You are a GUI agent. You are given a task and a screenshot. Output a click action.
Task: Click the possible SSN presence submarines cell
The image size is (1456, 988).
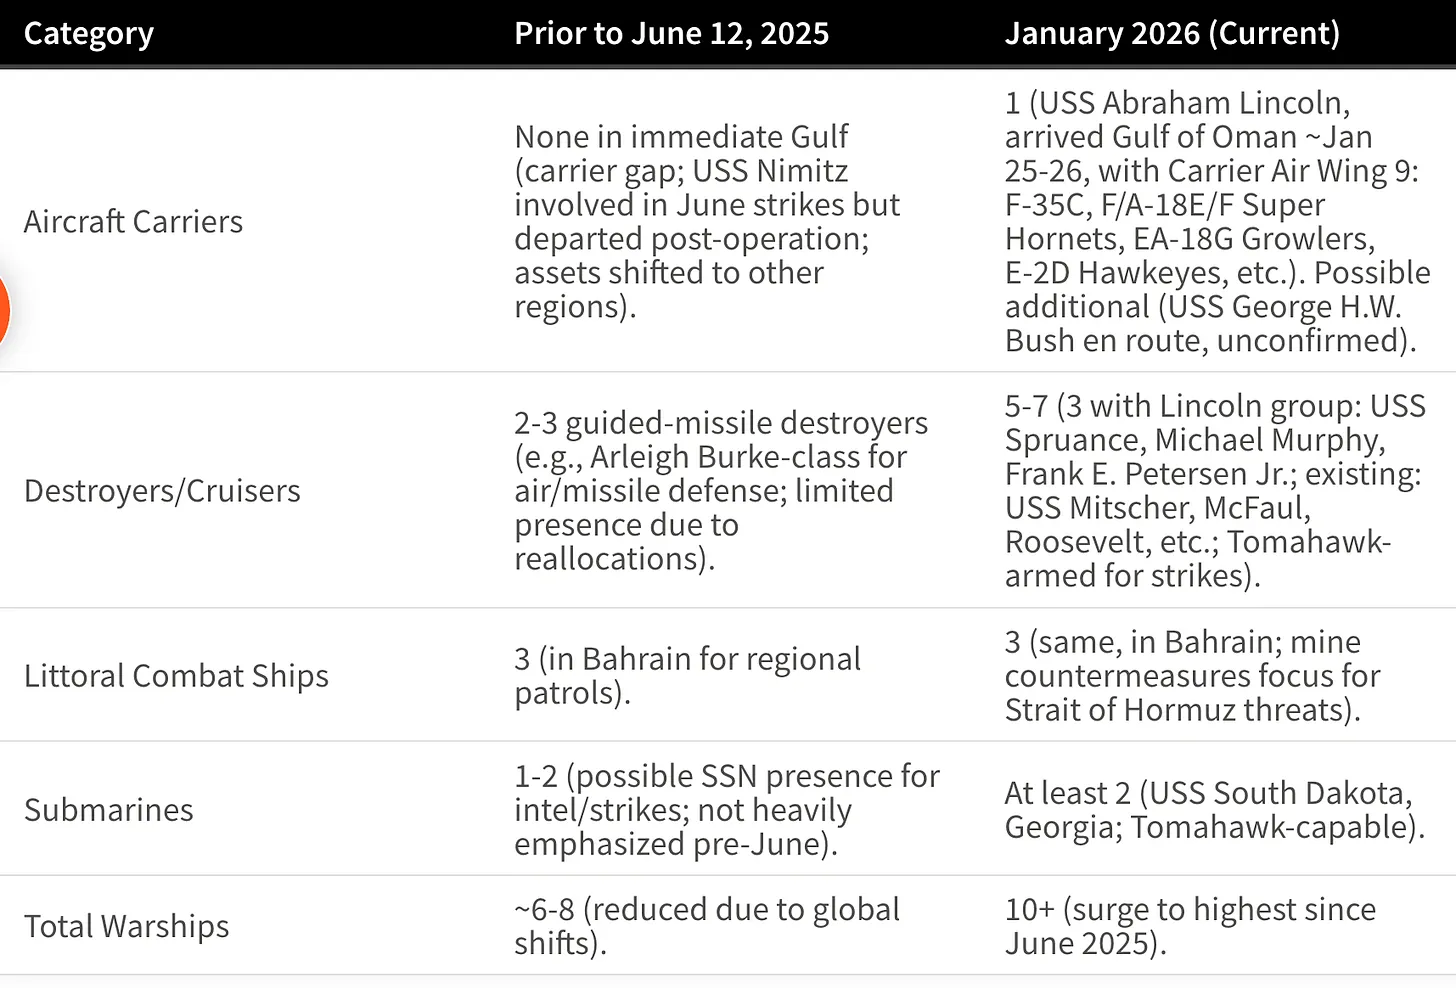[x=727, y=810]
